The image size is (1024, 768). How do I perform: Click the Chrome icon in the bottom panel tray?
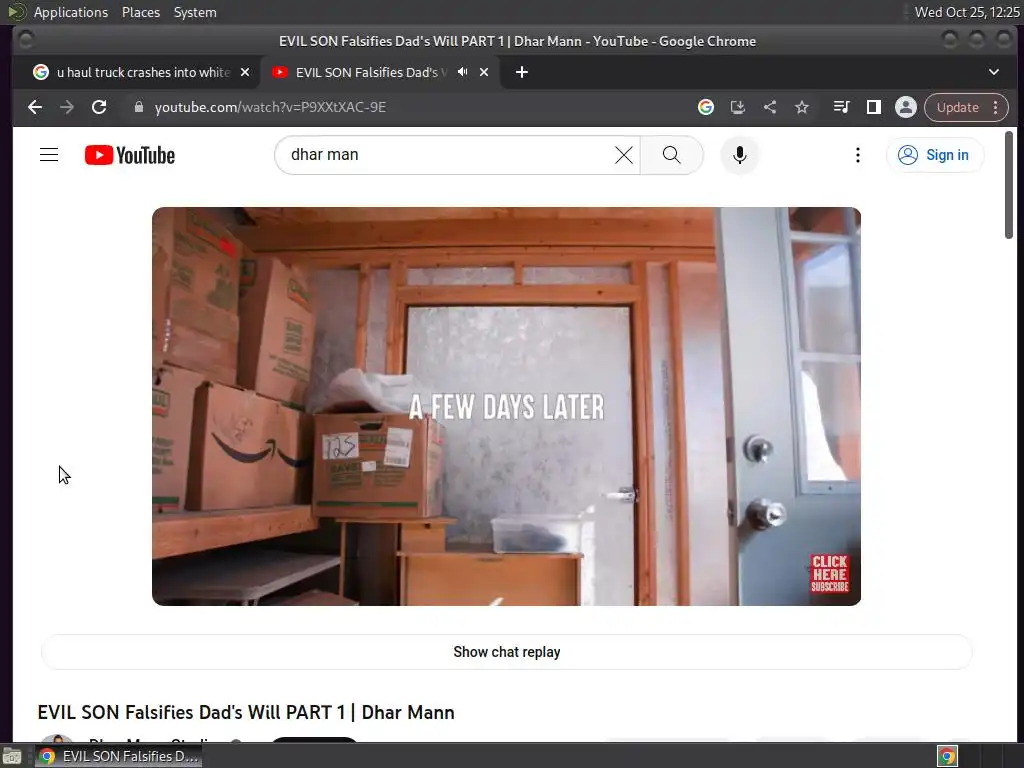click(x=947, y=756)
